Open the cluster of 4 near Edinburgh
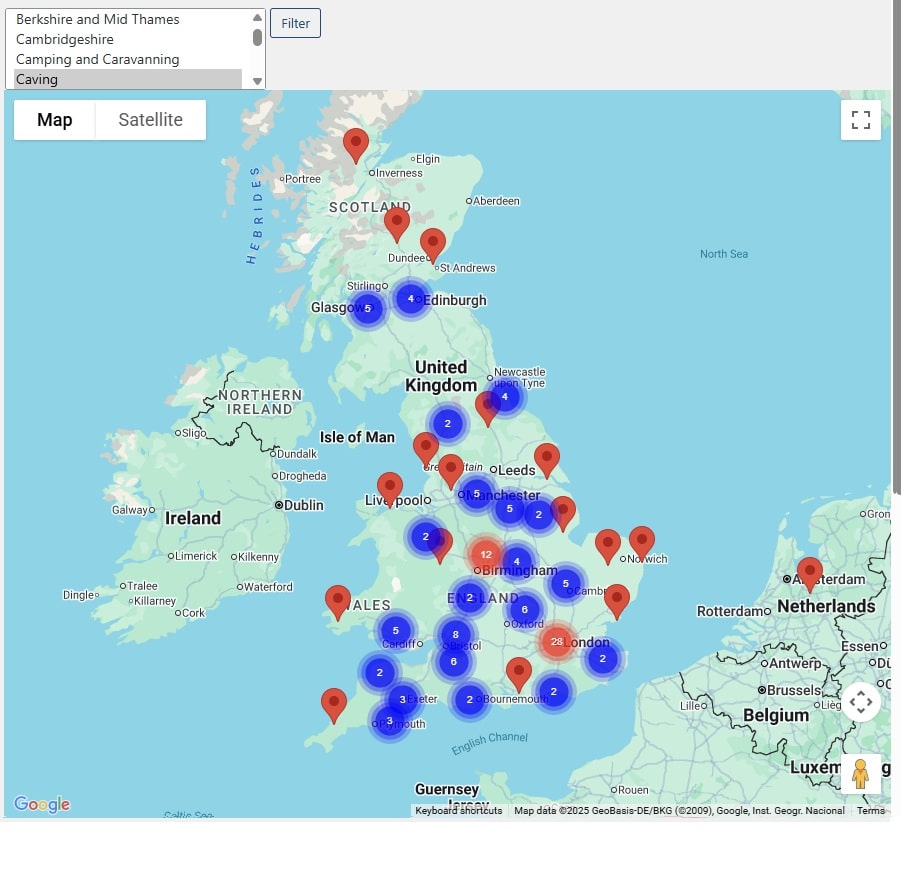 [410, 298]
